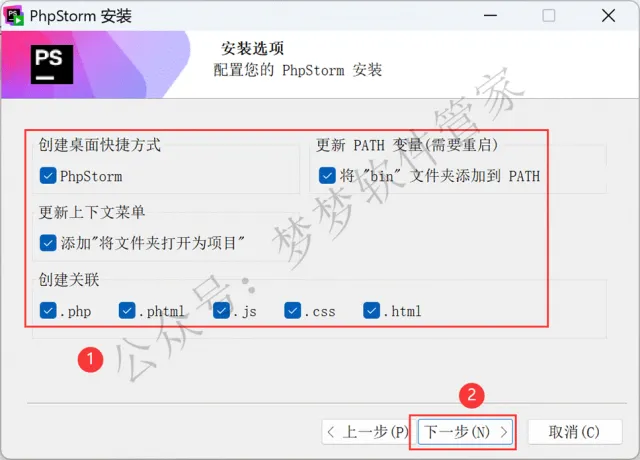Toggle the .html association checkbox
The height and width of the screenshot is (460, 640).
(x=371, y=311)
